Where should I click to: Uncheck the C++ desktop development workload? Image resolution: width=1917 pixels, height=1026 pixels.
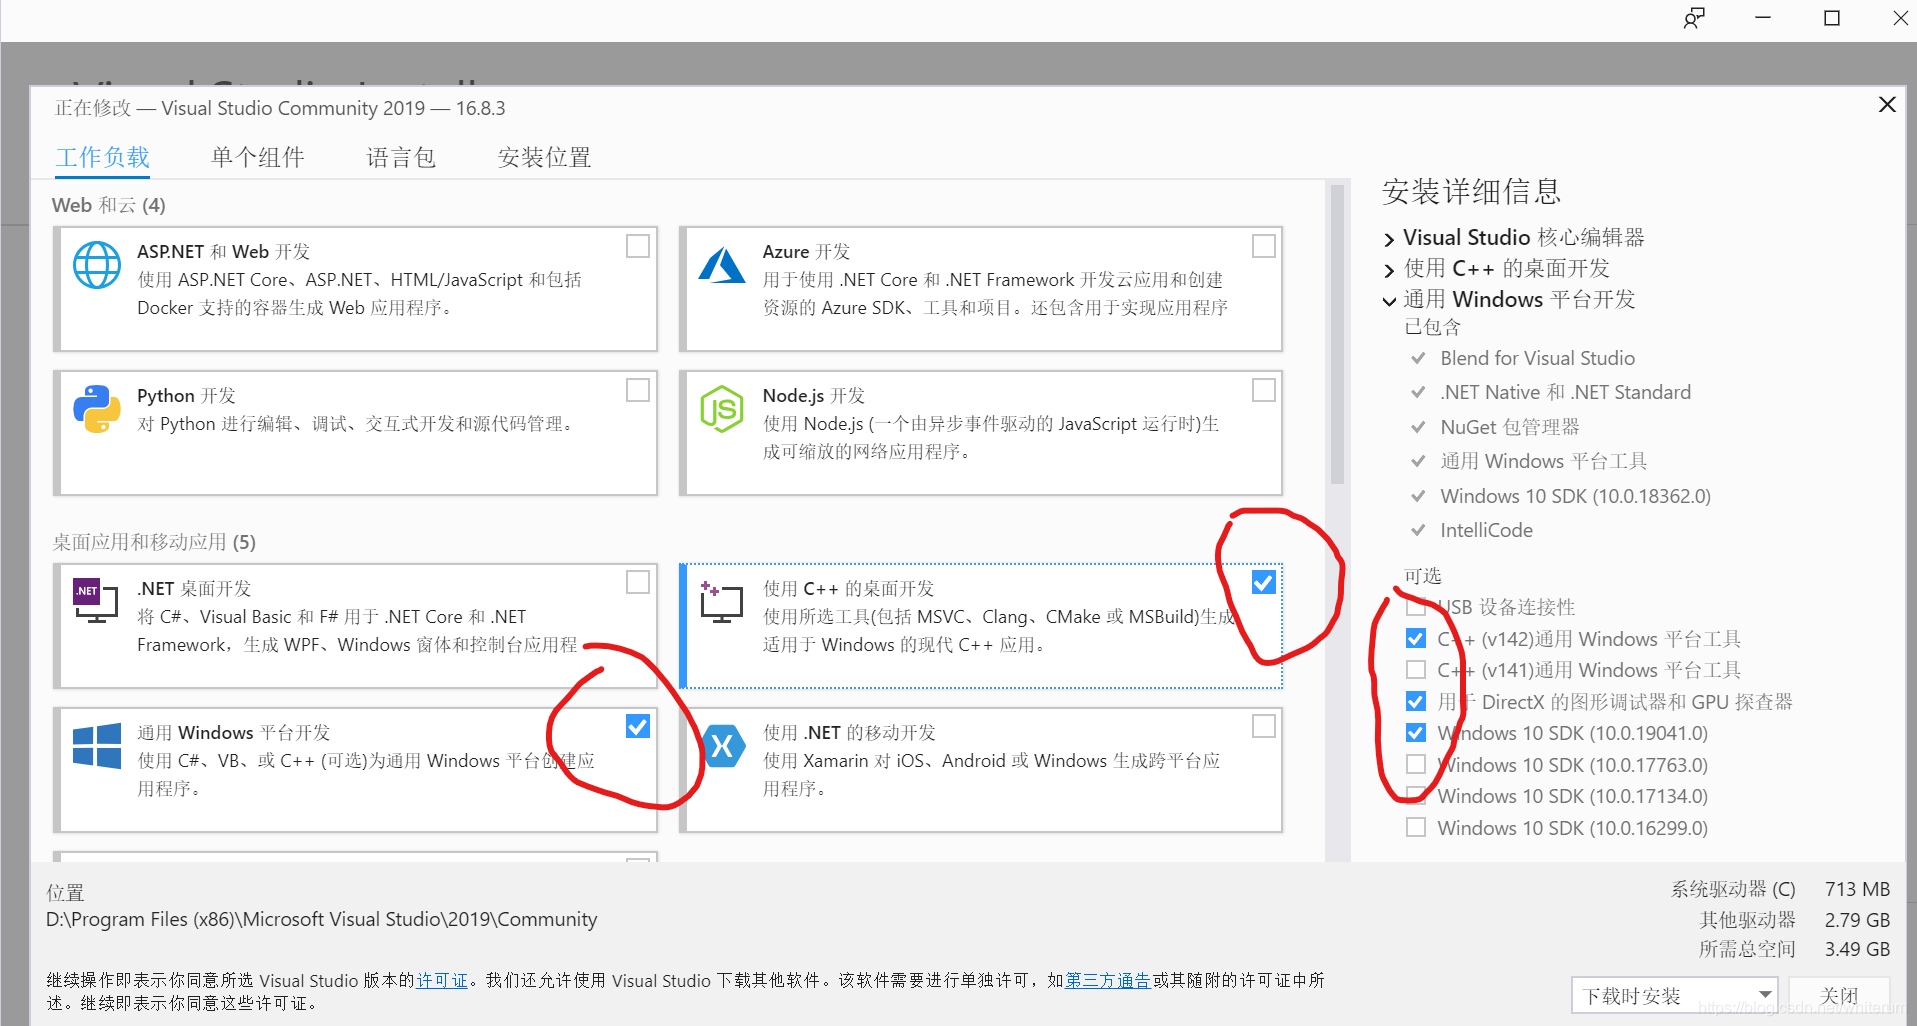[x=1264, y=582]
